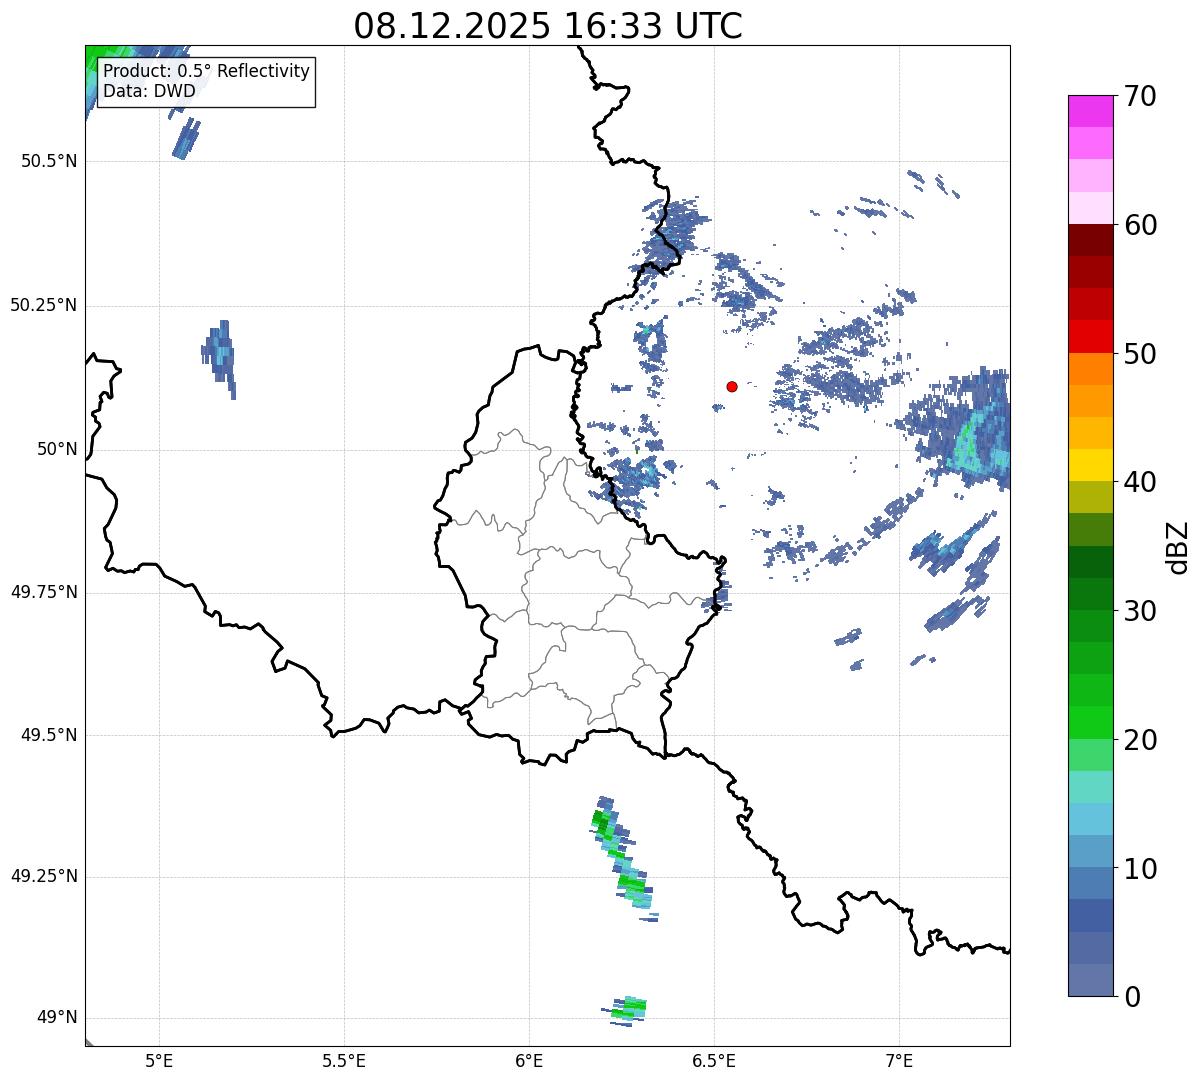The height and width of the screenshot is (1081, 1202).
Task: Click the isolated blue echo near 5.2°E
Action: coord(219,358)
